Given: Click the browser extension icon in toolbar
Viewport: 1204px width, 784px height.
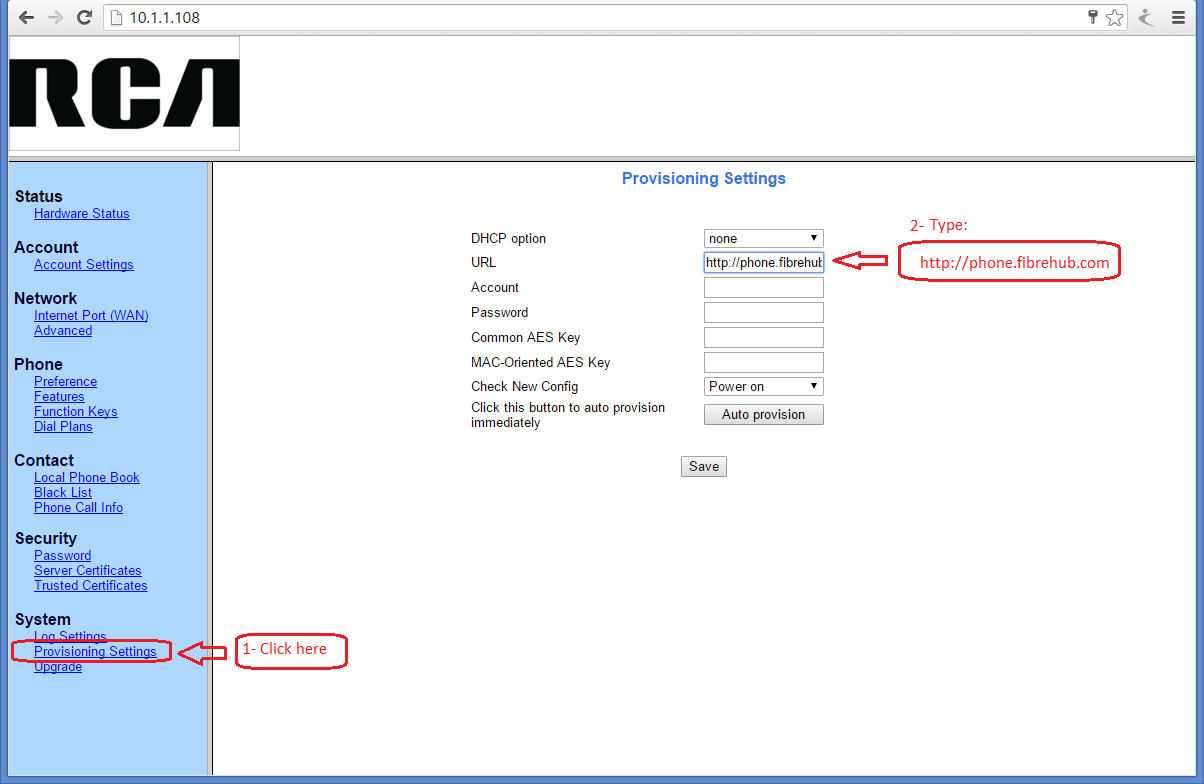Looking at the screenshot, I should [1147, 18].
